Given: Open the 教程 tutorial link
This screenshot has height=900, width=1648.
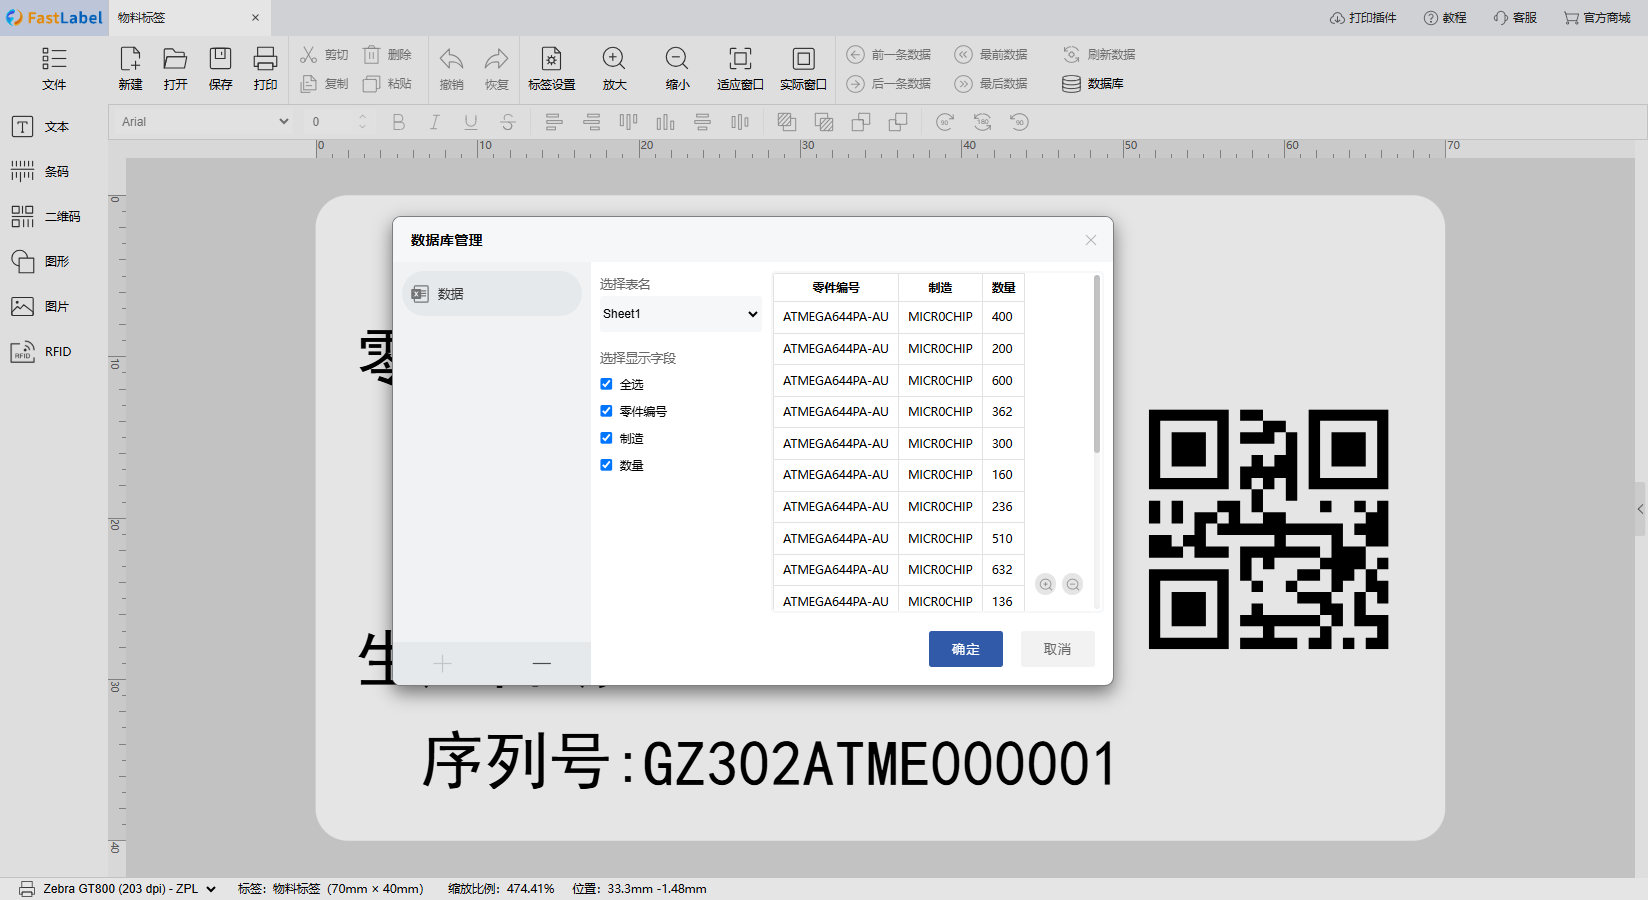Looking at the screenshot, I should (x=1445, y=18).
